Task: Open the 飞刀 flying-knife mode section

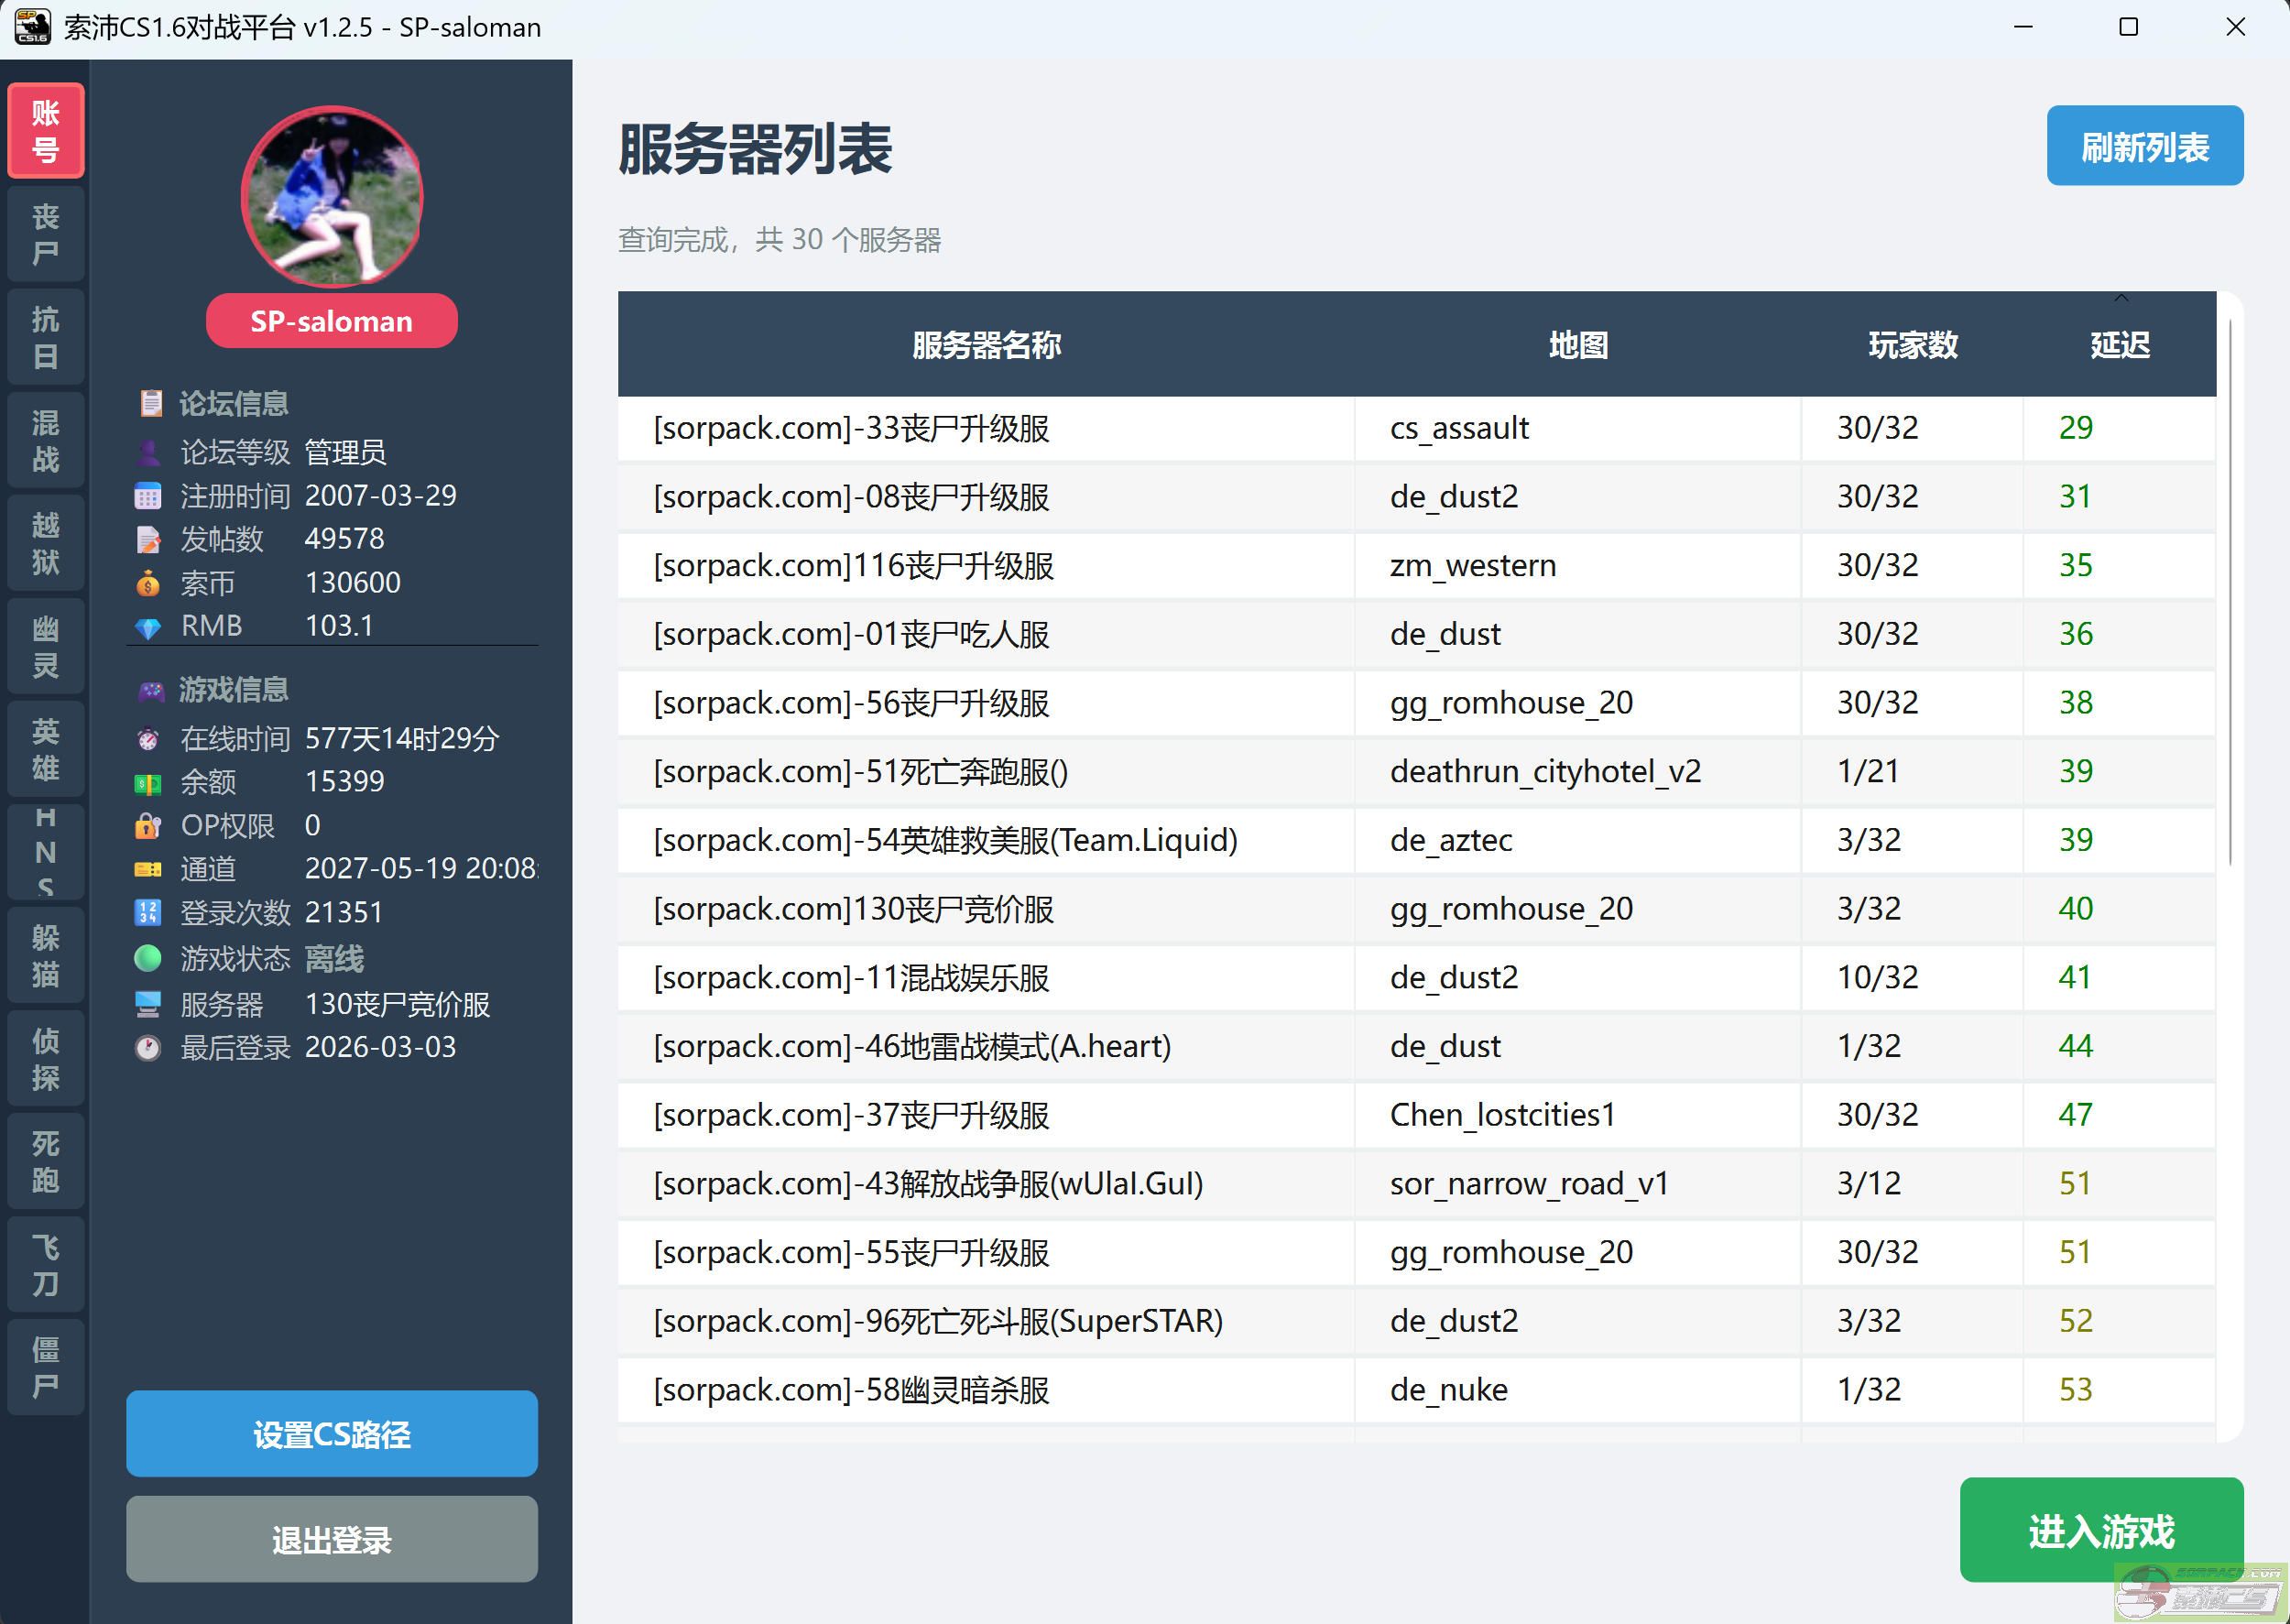Action: tap(45, 1263)
